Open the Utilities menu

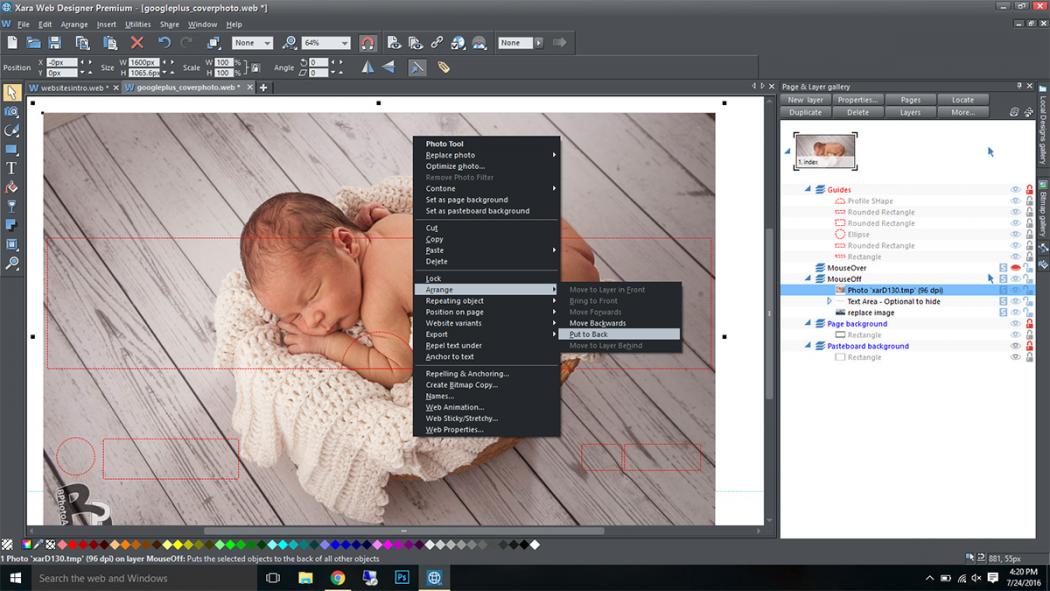pyautogui.click(x=138, y=24)
